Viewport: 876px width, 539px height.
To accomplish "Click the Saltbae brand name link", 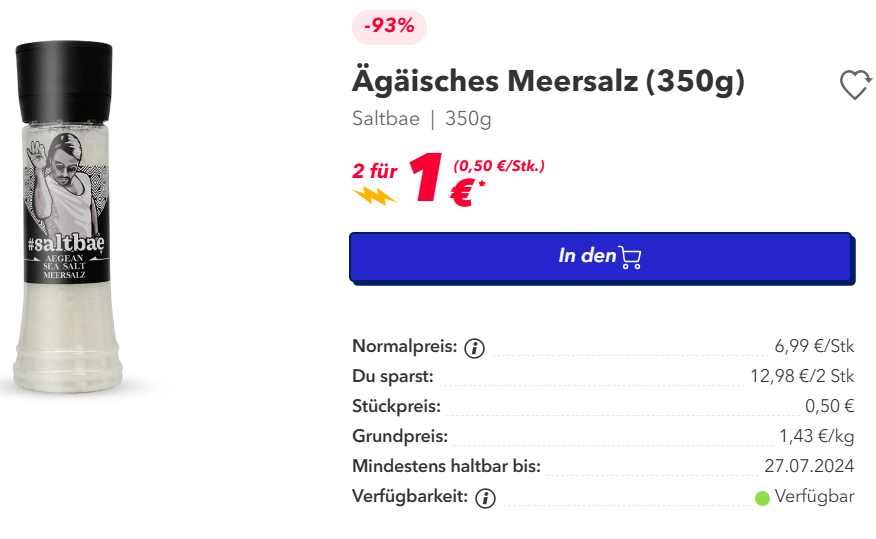I will coord(385,118).
